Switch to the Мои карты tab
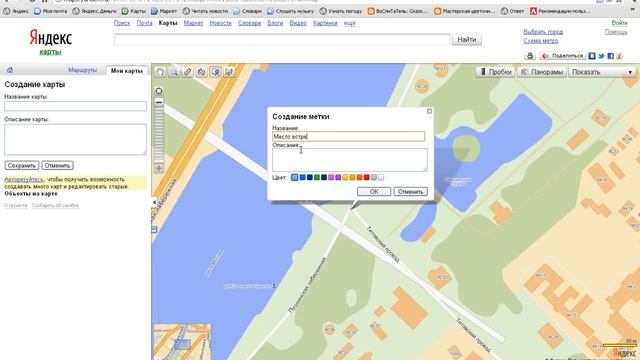 [127, 71]
